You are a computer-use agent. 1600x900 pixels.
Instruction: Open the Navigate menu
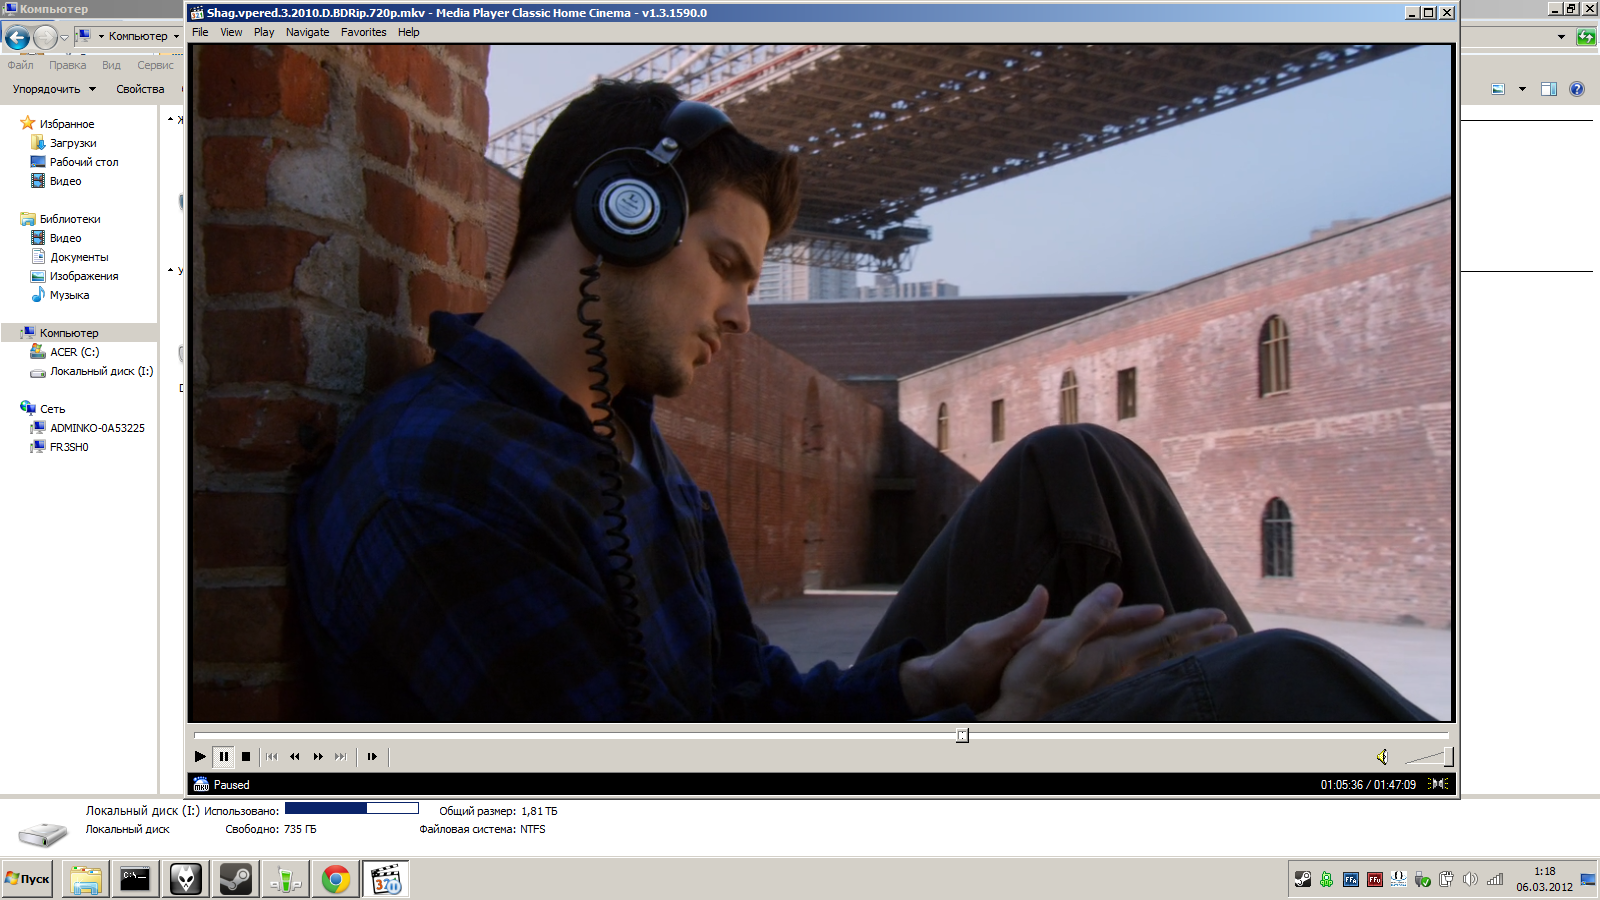(307, 32)
